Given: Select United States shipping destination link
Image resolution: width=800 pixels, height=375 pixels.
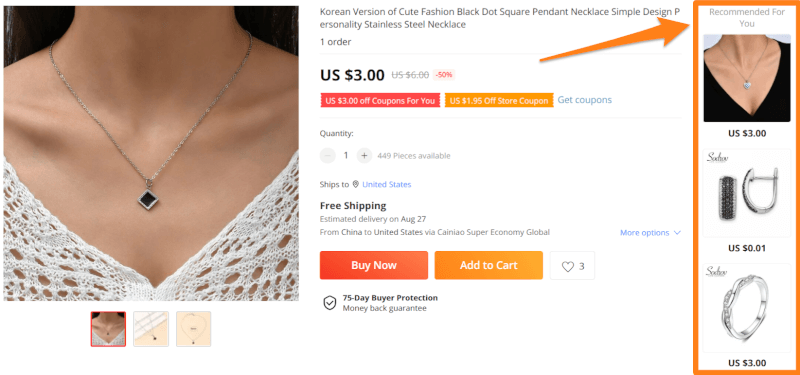Looking at the screenshot, I should click(387, 184).
